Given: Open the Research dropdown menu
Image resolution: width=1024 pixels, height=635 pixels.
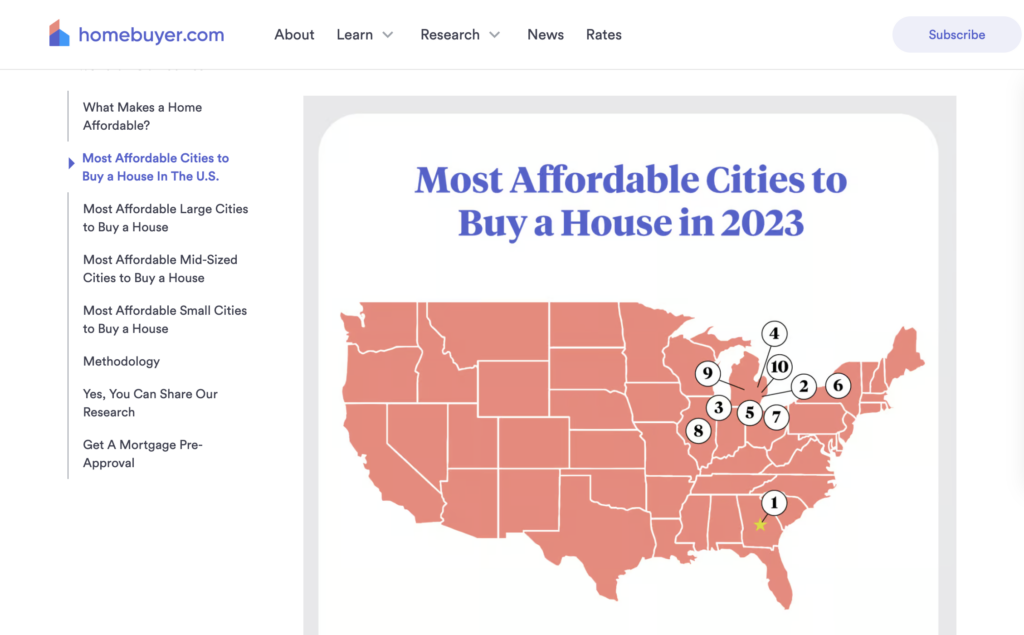Looking at the screenshot, I should pyautogui.click(x=460, y=34).
